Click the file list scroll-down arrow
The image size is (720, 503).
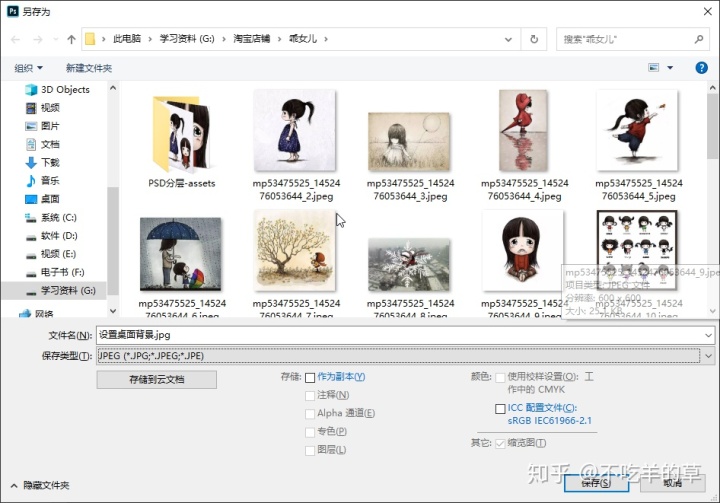coord(713,311)
